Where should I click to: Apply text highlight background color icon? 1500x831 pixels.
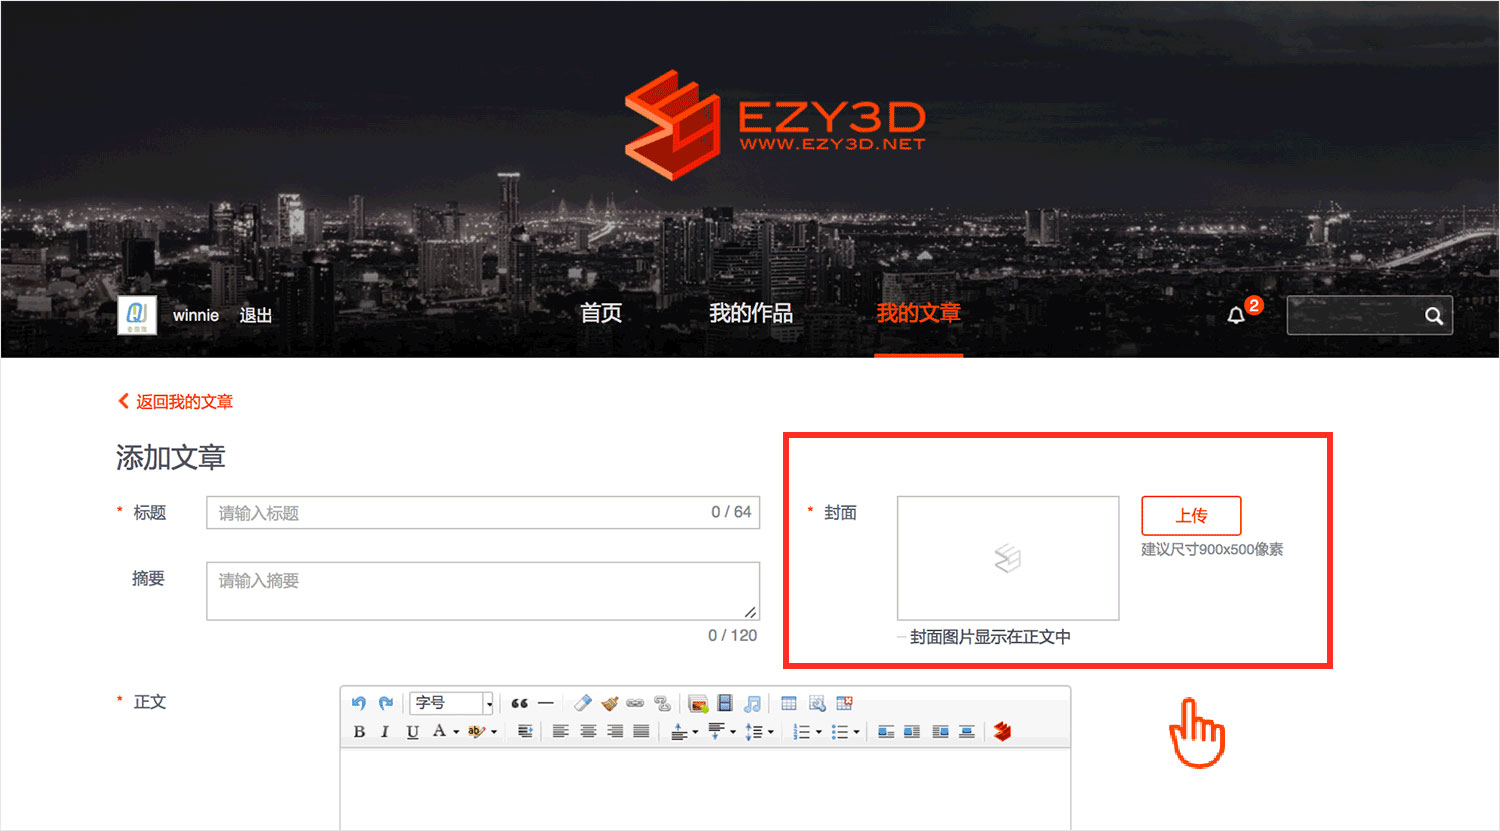pos(477,732)
